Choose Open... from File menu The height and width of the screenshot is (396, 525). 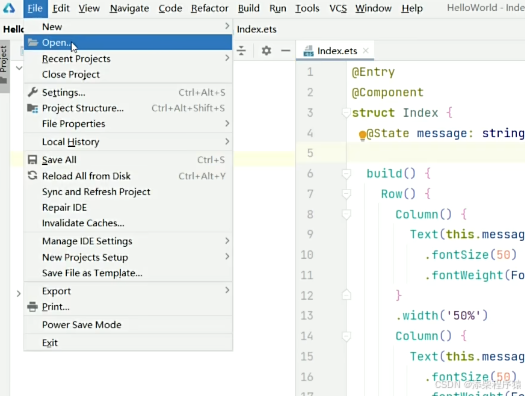pyautogui.click(x=128, y=43)
